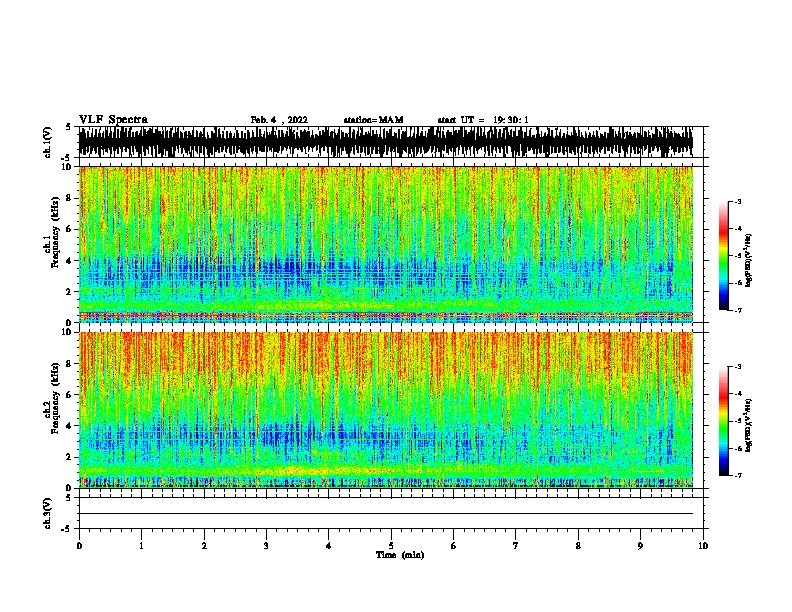The image size is (792, 612).
Task: Click the "Feb. 4 , 2022" date text
Action: [279, 120]
